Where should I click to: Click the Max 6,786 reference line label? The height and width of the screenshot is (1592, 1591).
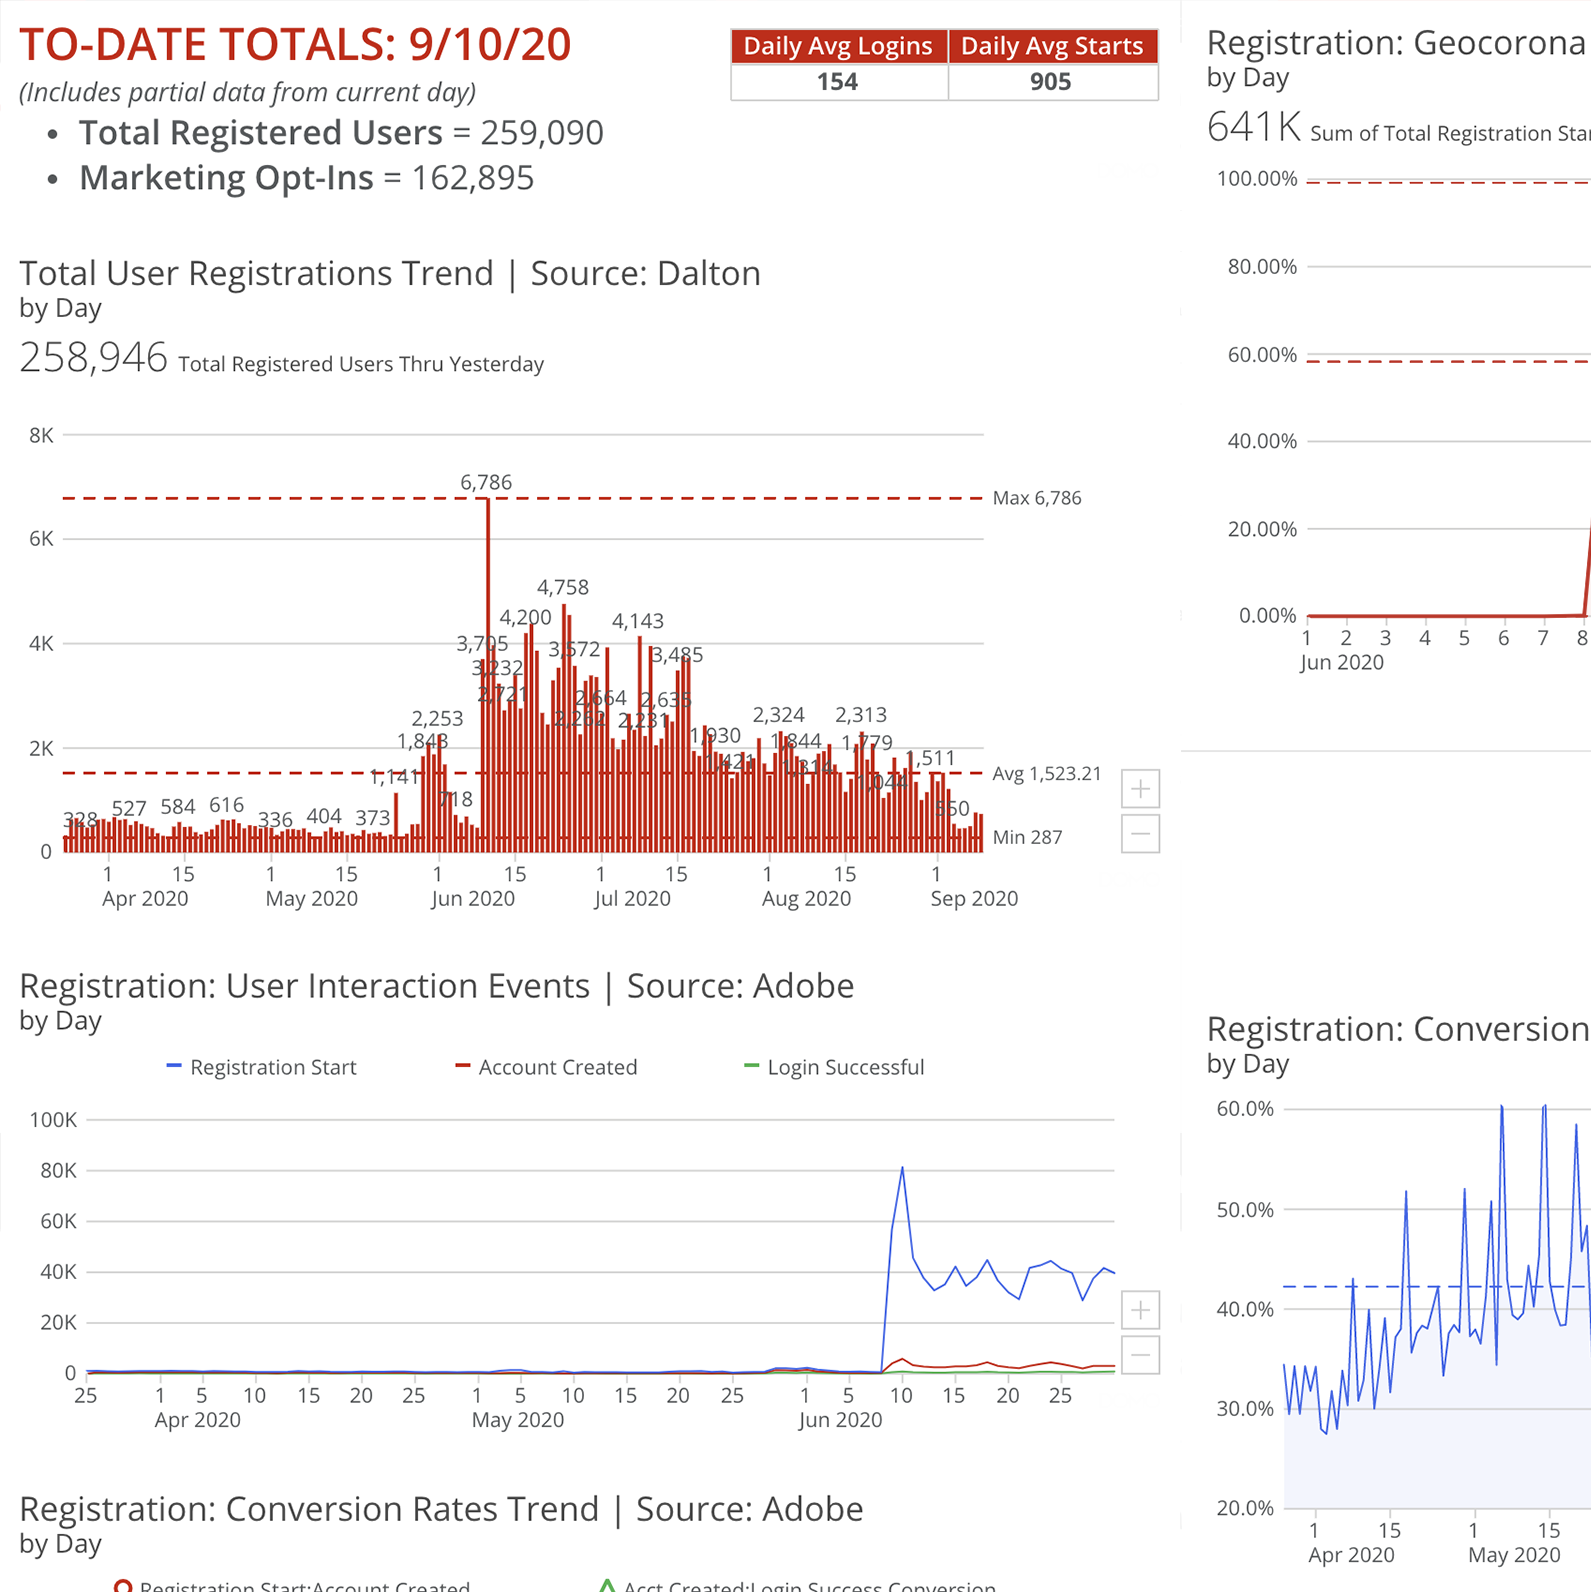1037,498
